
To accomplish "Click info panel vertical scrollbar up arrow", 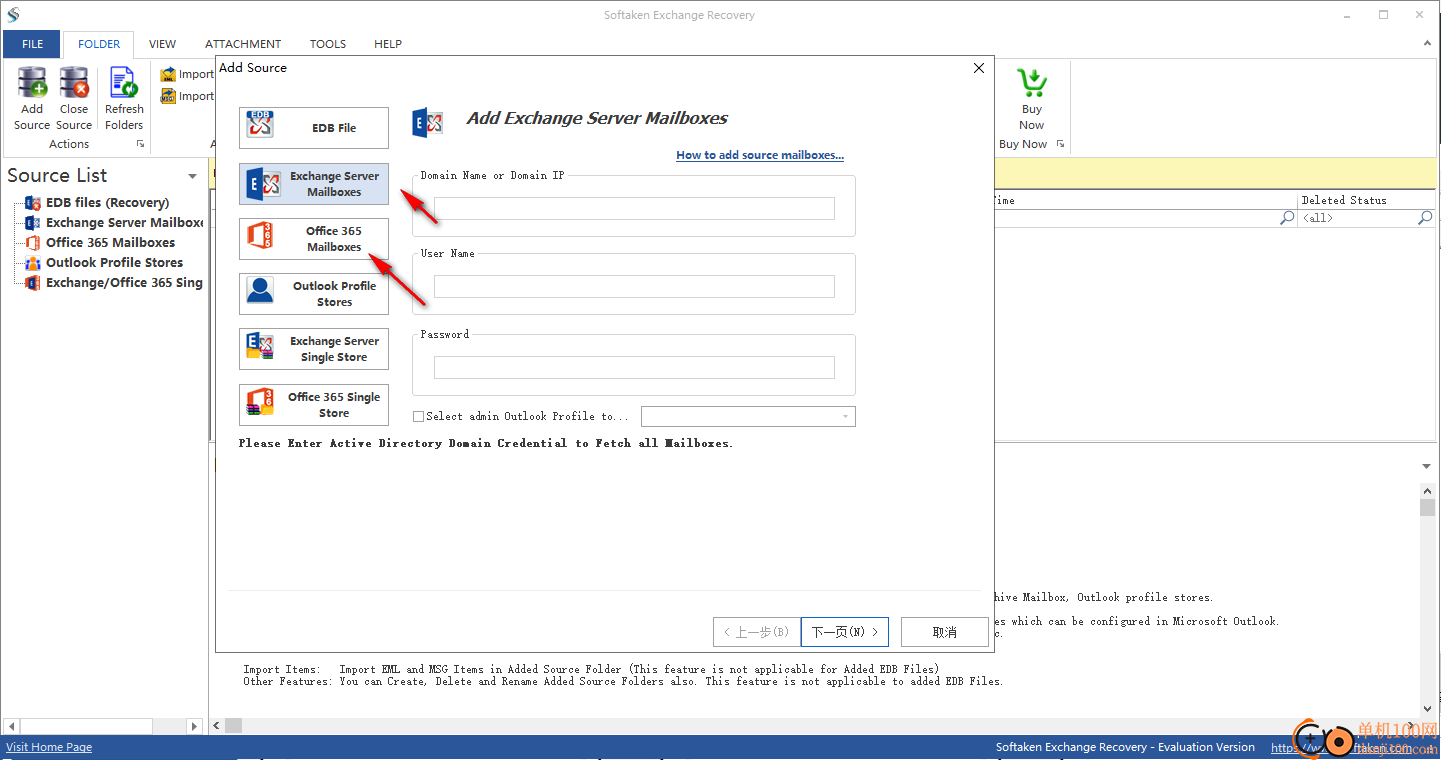I will click(x=1427, y=490).
